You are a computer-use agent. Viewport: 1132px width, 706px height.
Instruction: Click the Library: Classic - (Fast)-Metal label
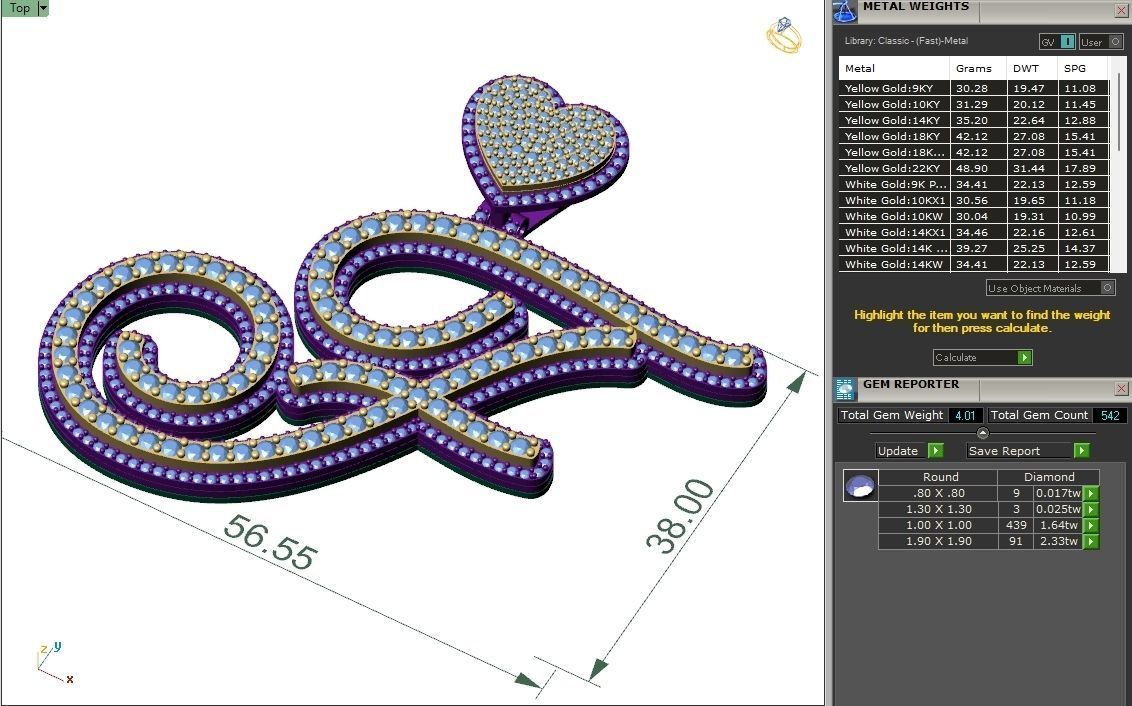pos(906,41)
